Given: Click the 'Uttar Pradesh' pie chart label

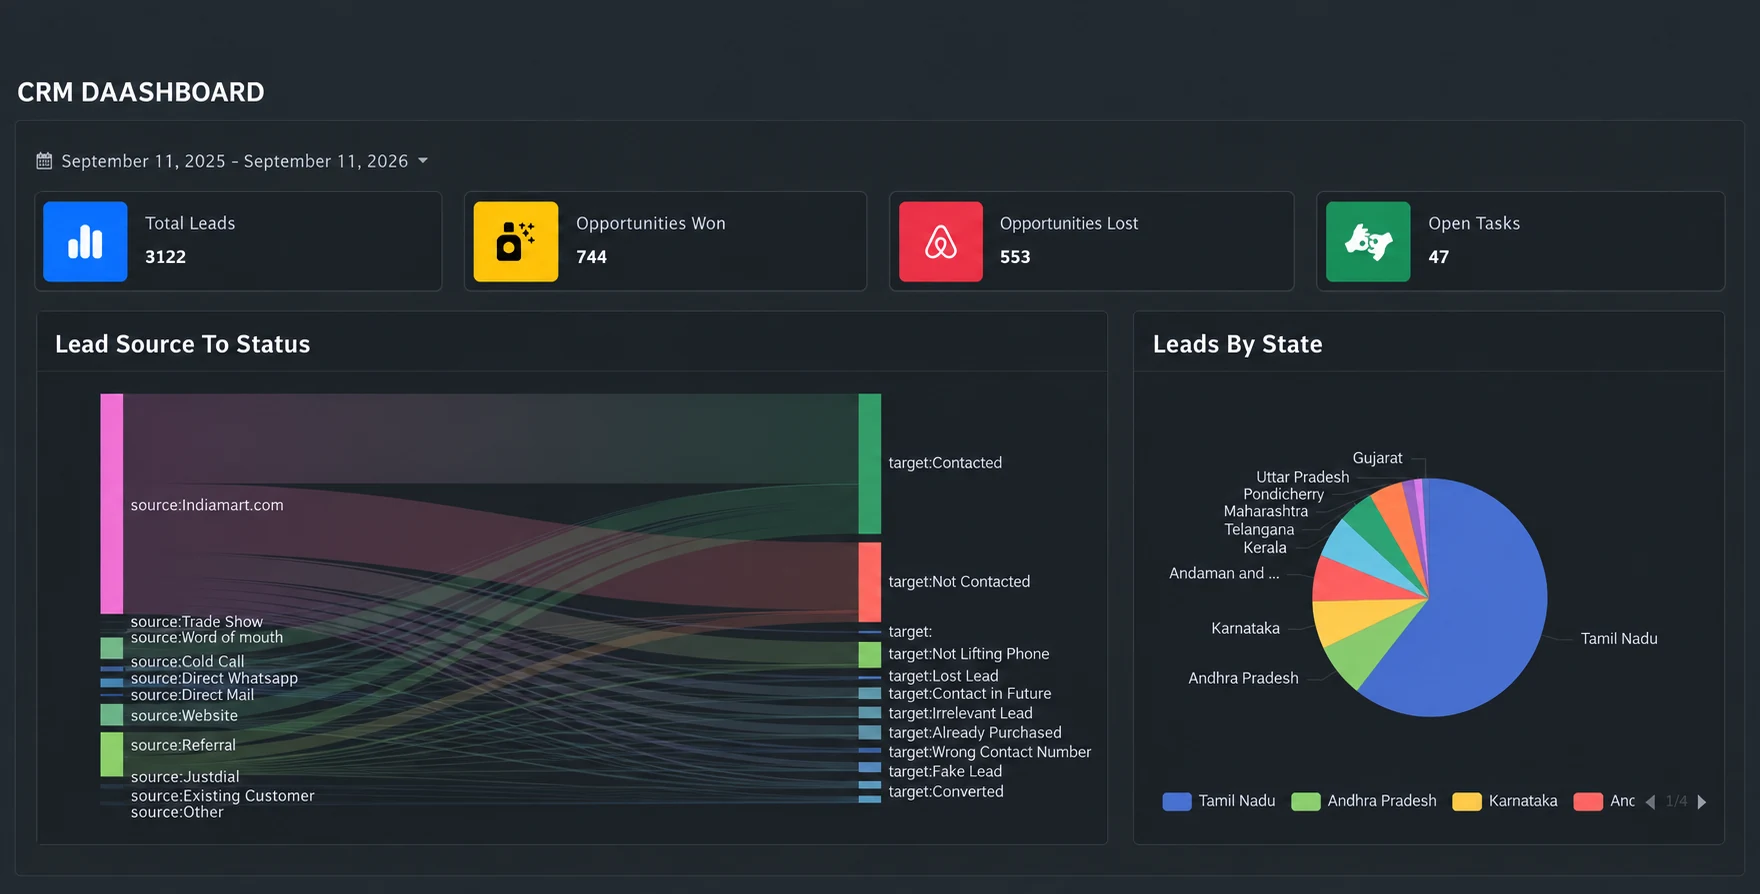Looking at the screenshot, I should point(1303,477).
